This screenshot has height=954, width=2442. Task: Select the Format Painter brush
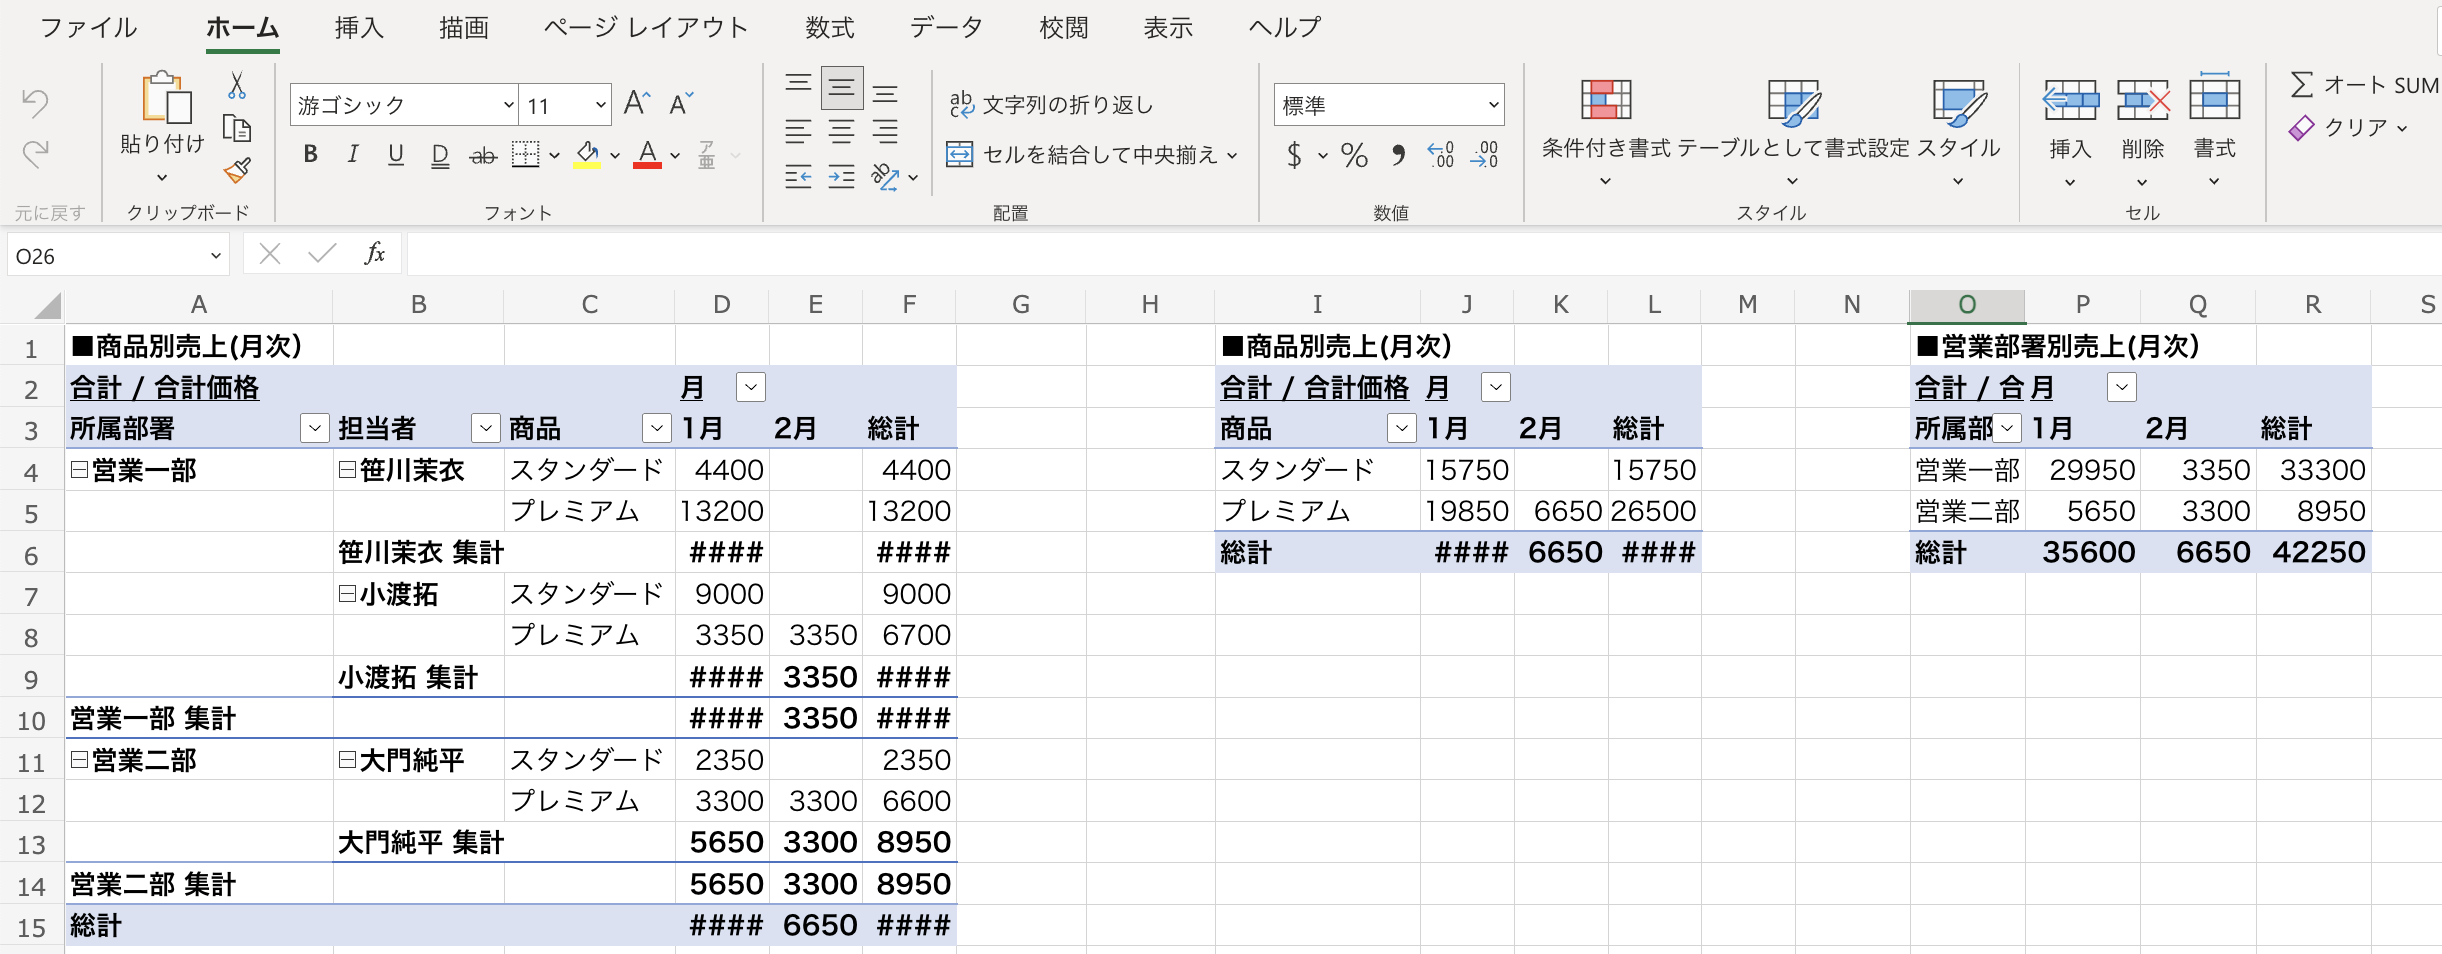pos(237,171)
